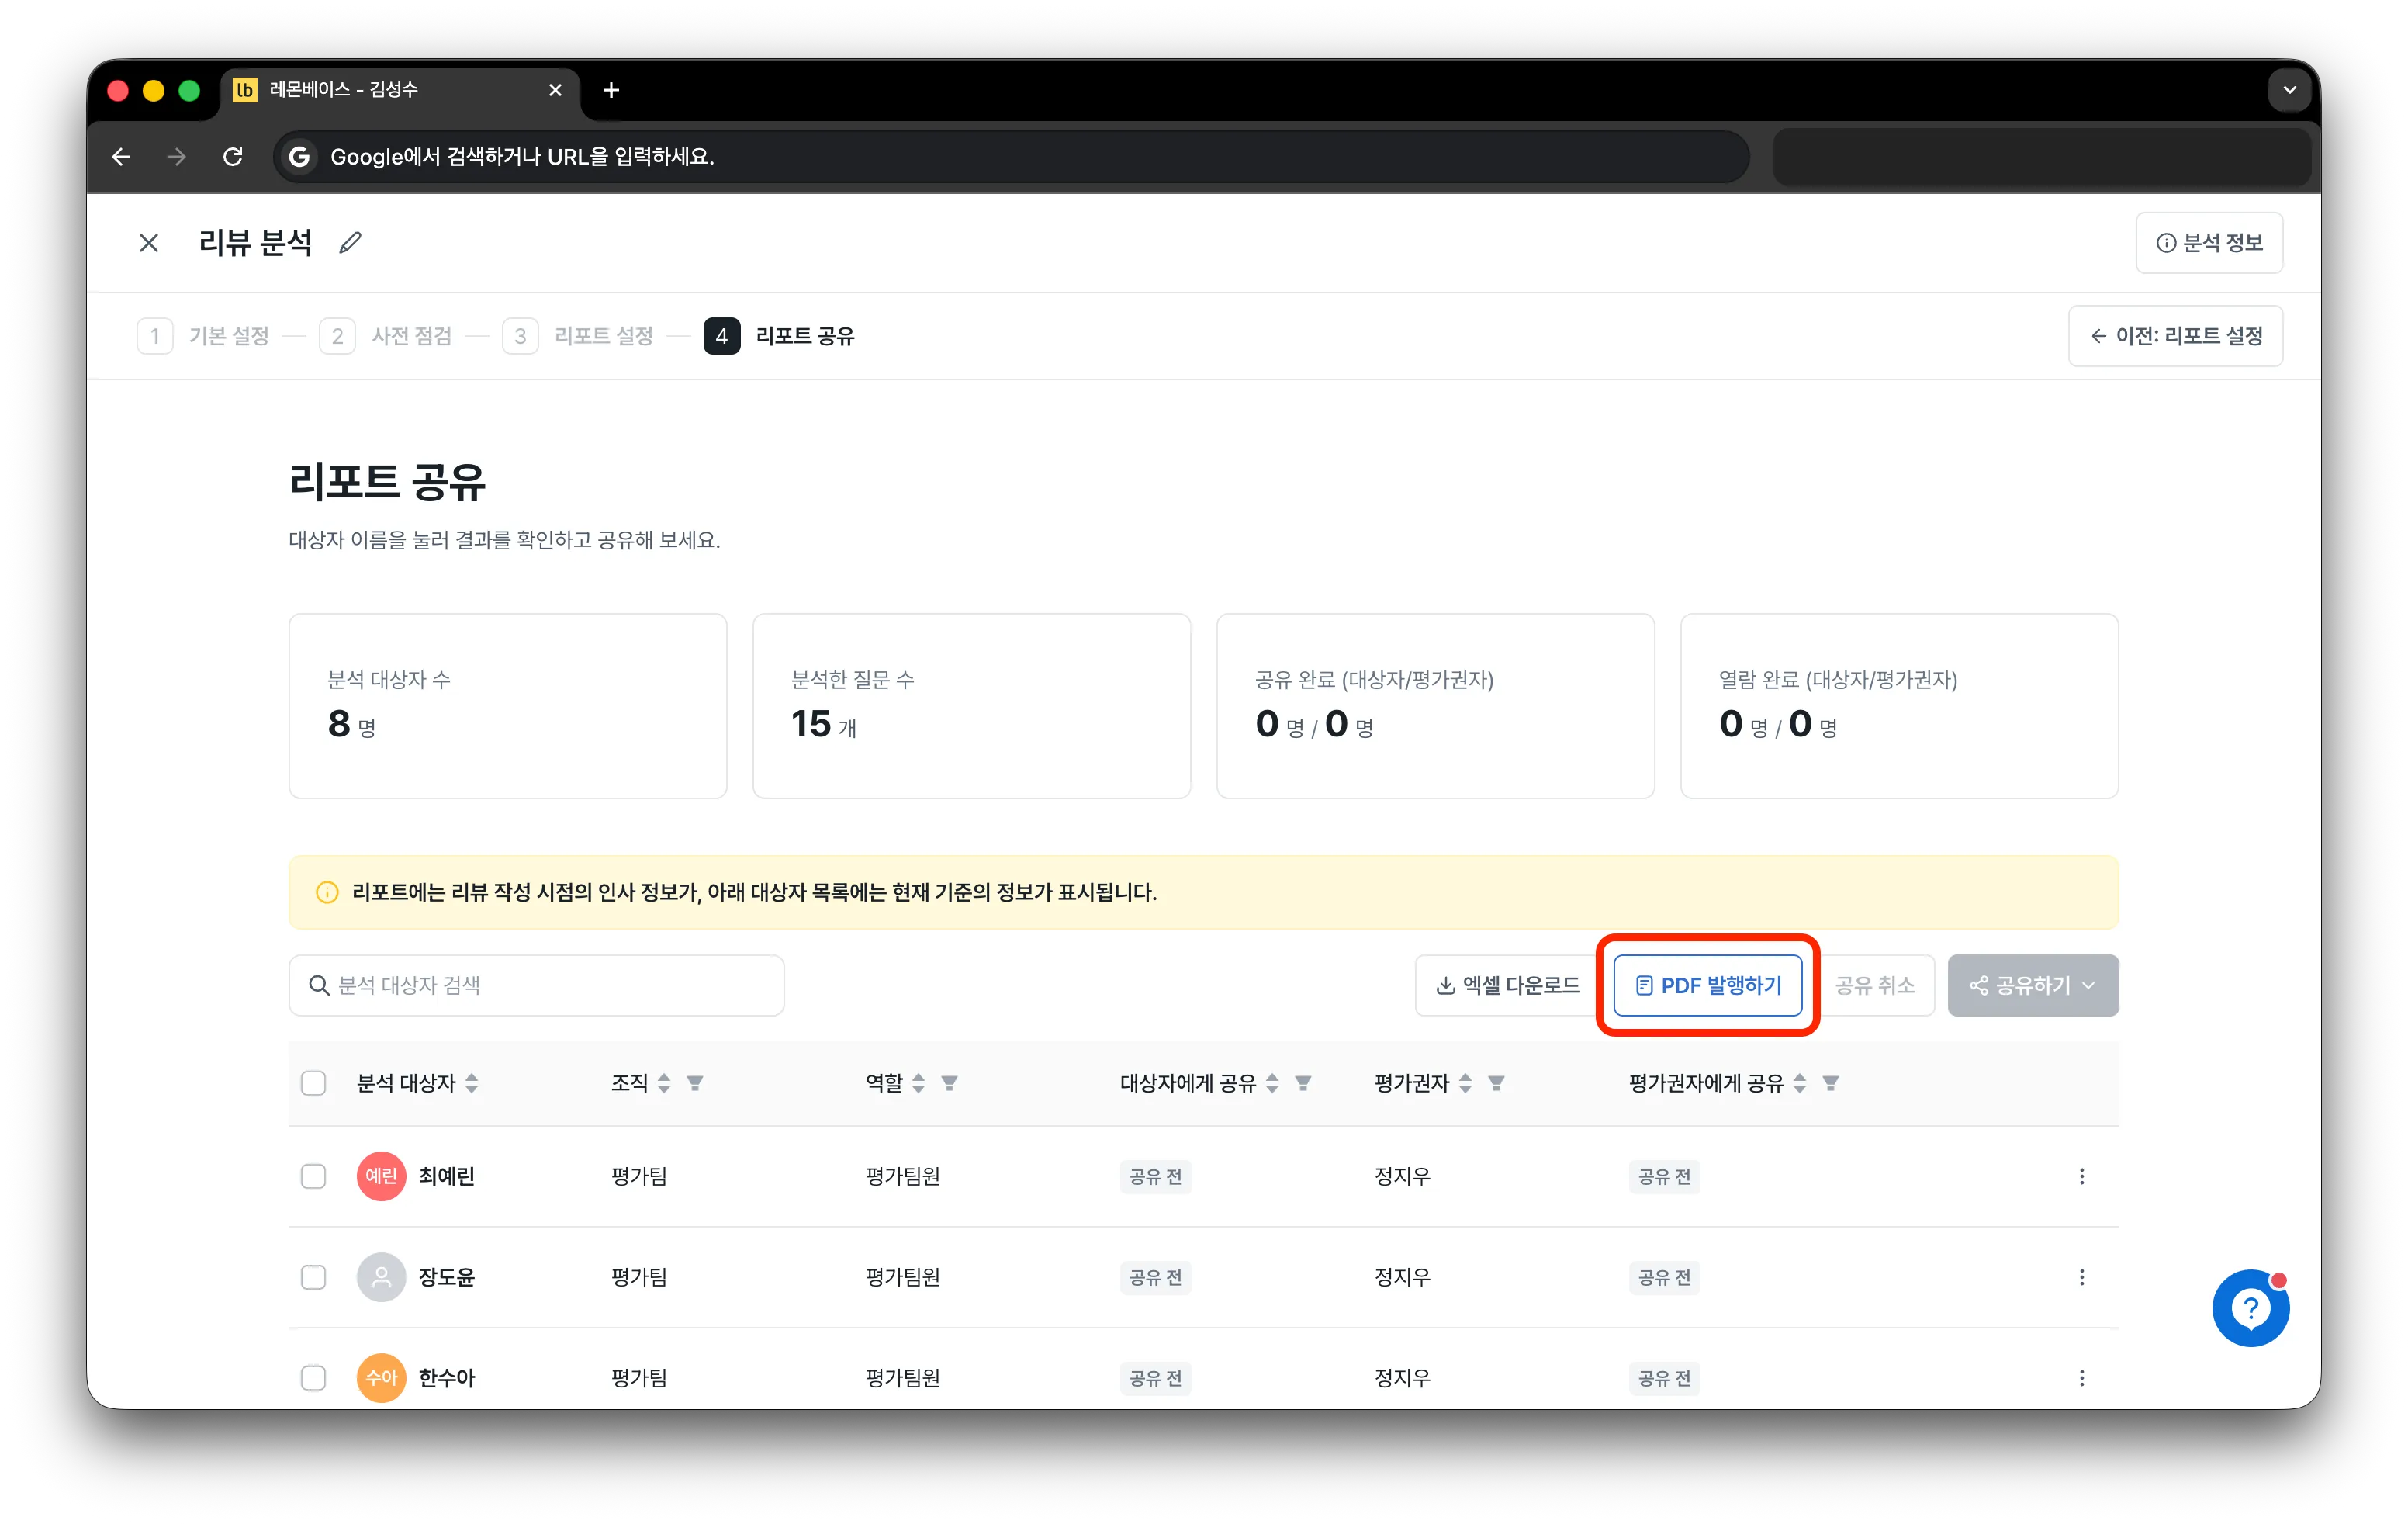
Task: Click filter funnel icon in 역할 column
Action: [x=950, y=1083]
